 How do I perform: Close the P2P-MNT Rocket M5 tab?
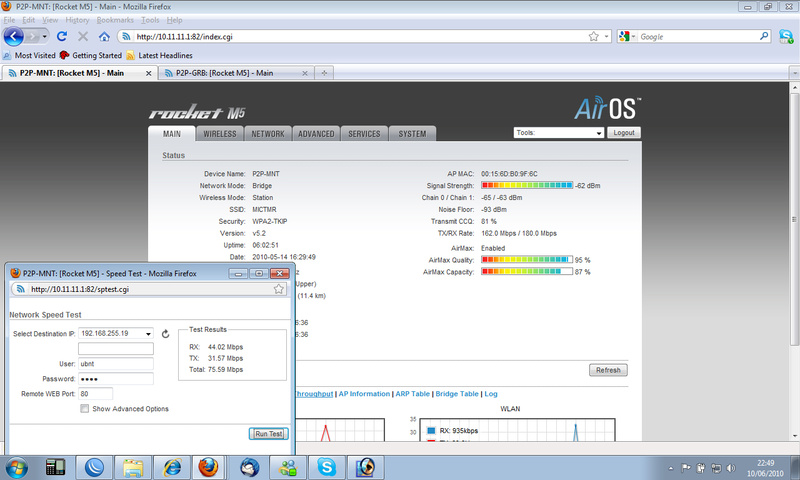(148, 73)
